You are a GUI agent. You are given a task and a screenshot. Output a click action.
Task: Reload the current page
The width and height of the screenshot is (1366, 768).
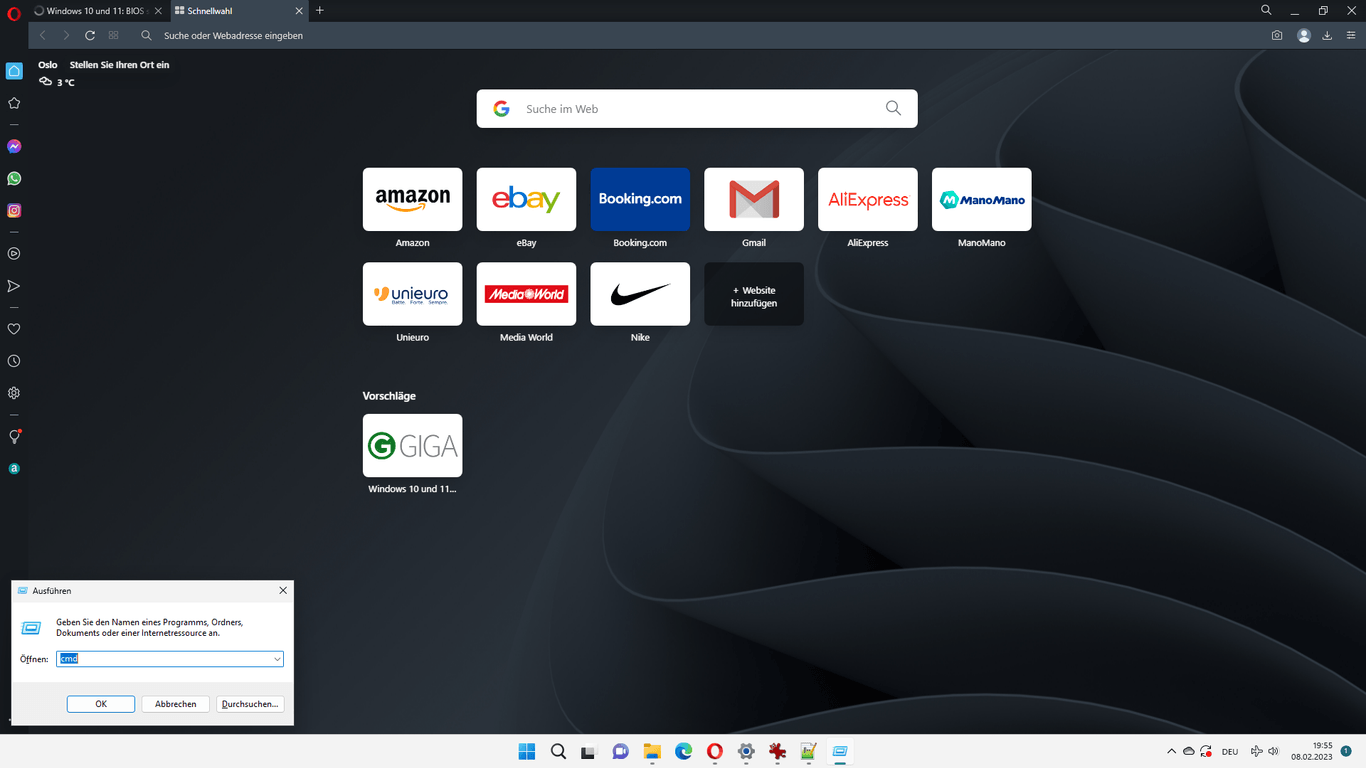(x=90, y=35)
